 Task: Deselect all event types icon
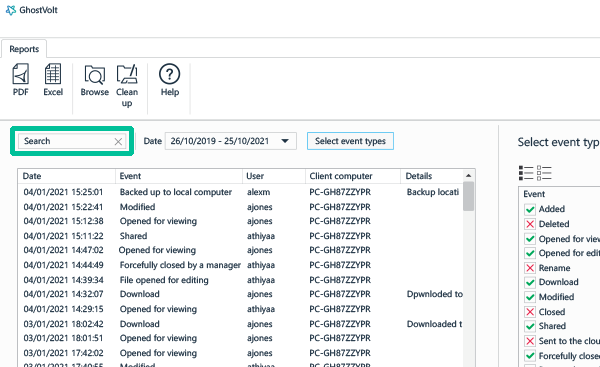pos(544,173)
